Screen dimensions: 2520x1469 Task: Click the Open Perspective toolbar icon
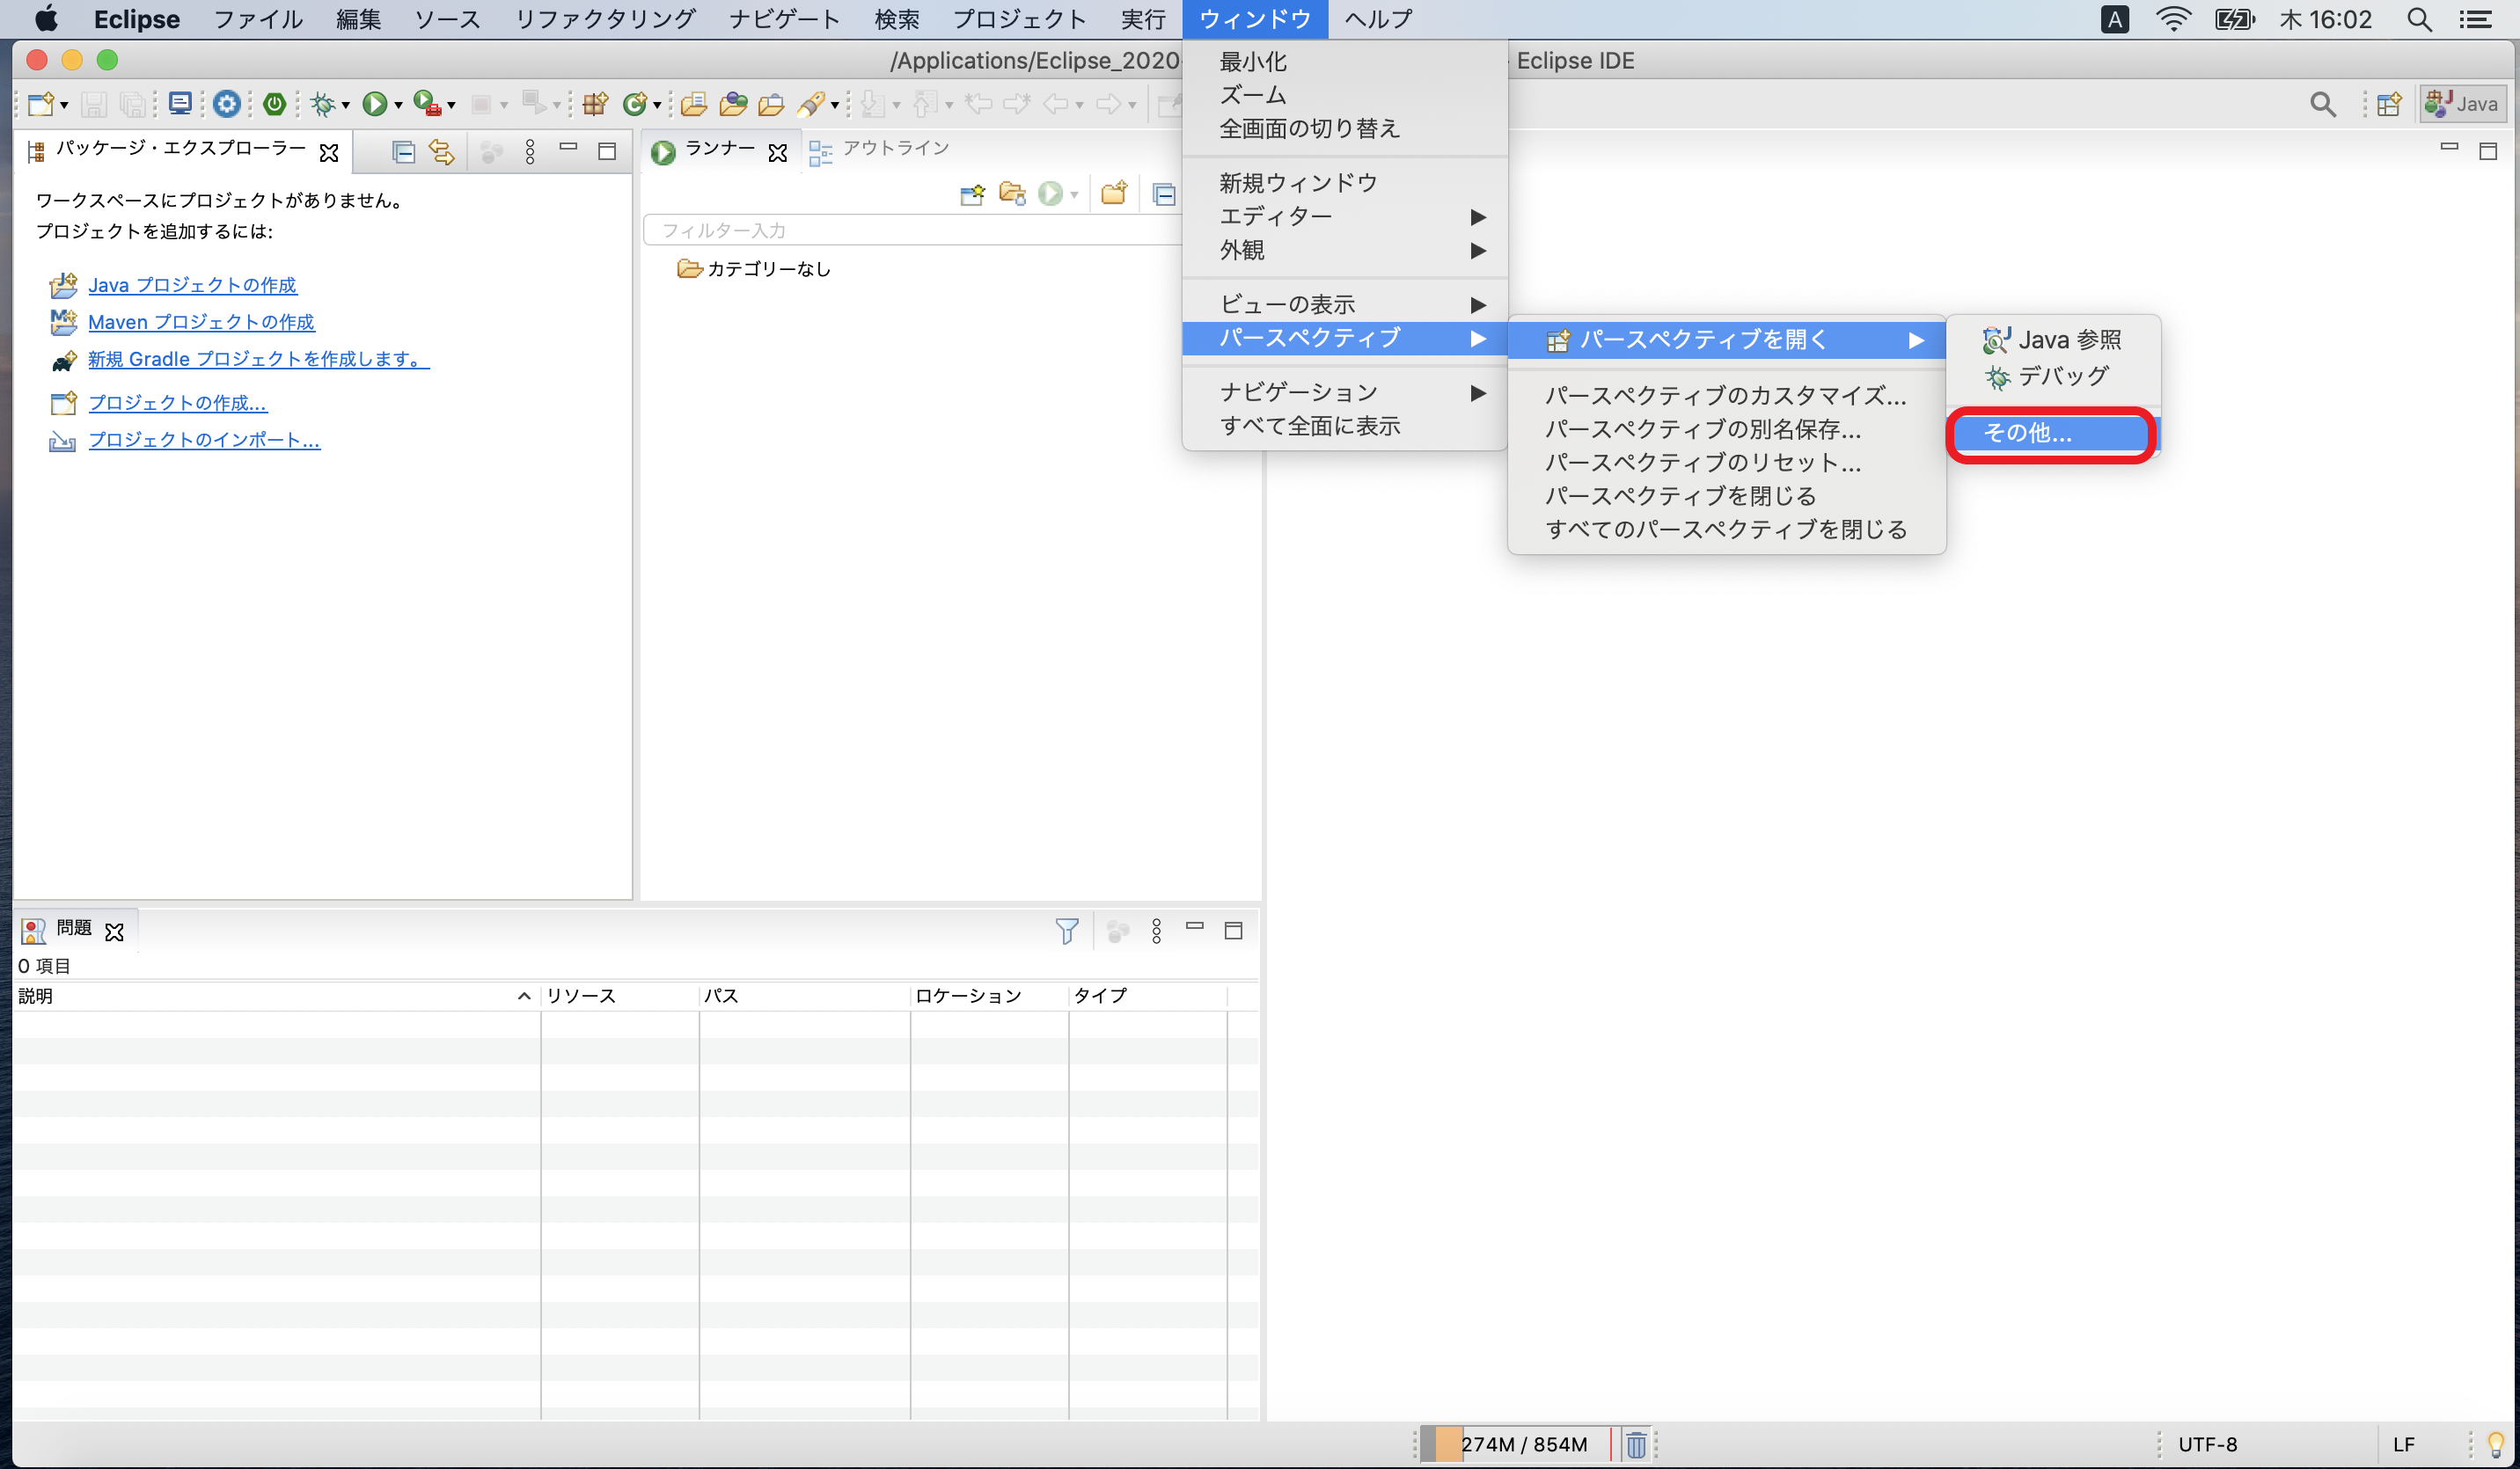tap(2388, 104)
